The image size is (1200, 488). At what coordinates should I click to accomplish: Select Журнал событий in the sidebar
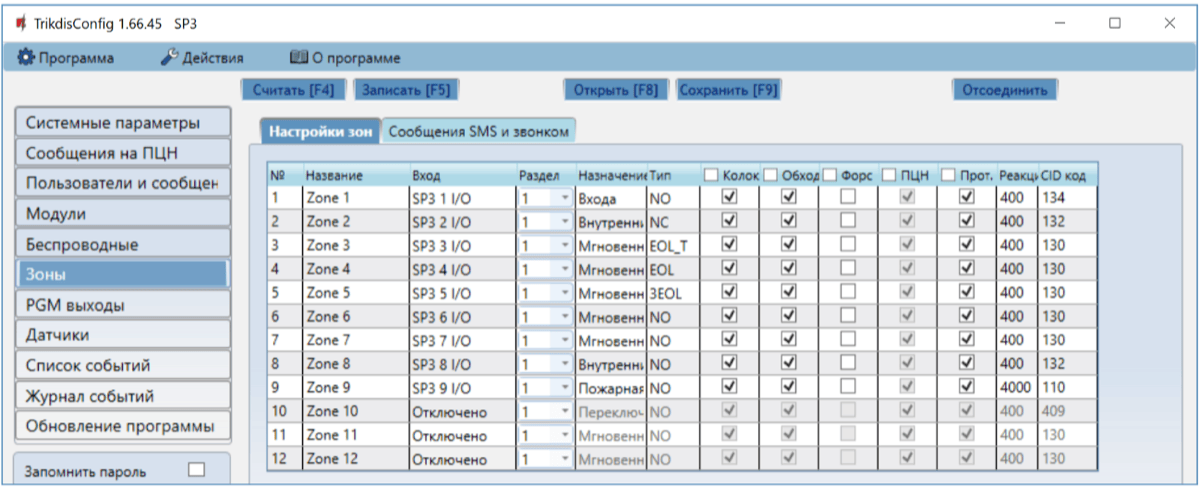pyautogui.click(x=120, y=396)
